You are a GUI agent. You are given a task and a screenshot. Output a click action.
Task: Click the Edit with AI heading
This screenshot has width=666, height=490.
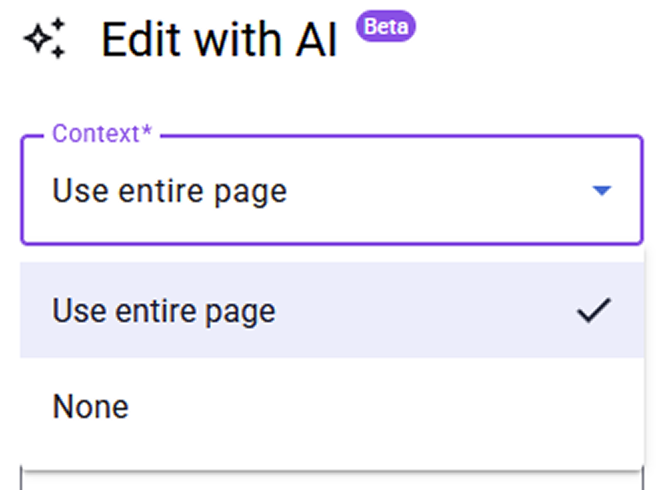click(219, 40)
